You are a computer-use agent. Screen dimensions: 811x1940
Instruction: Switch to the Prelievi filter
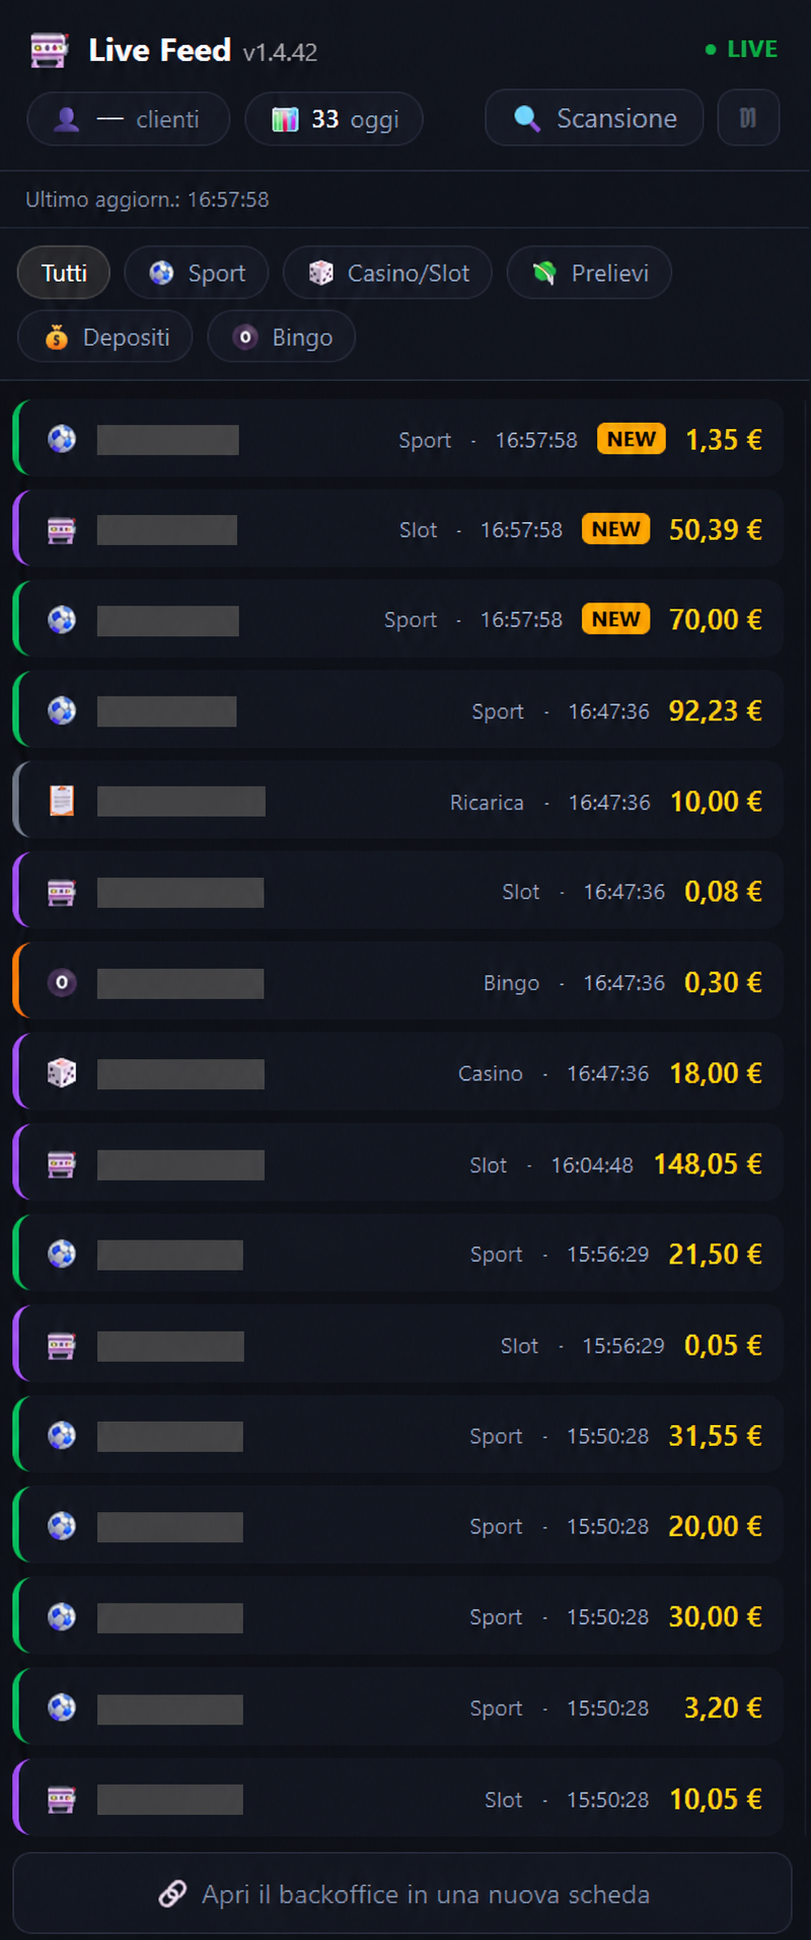[x=589, y=273]
